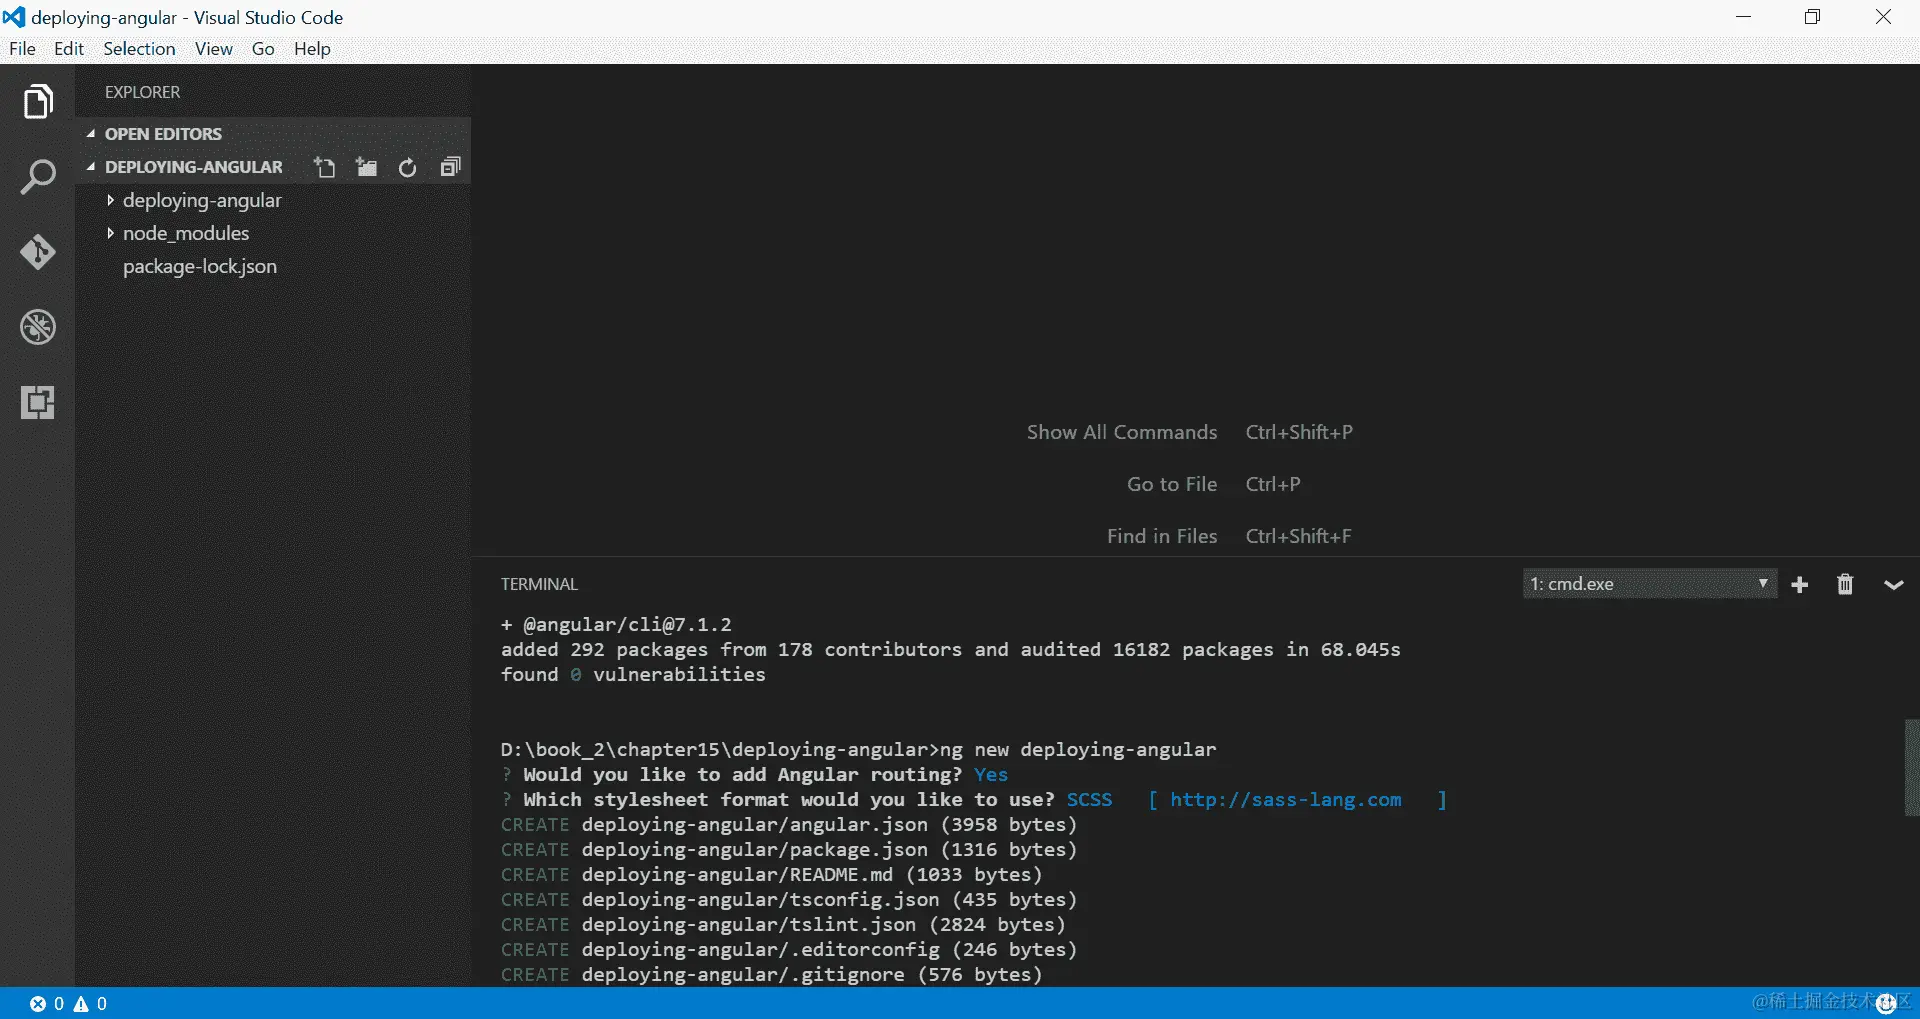Click the README.md CREATE line in terminal
This screenshot has height=1019, width=1920.
(771, 875)
